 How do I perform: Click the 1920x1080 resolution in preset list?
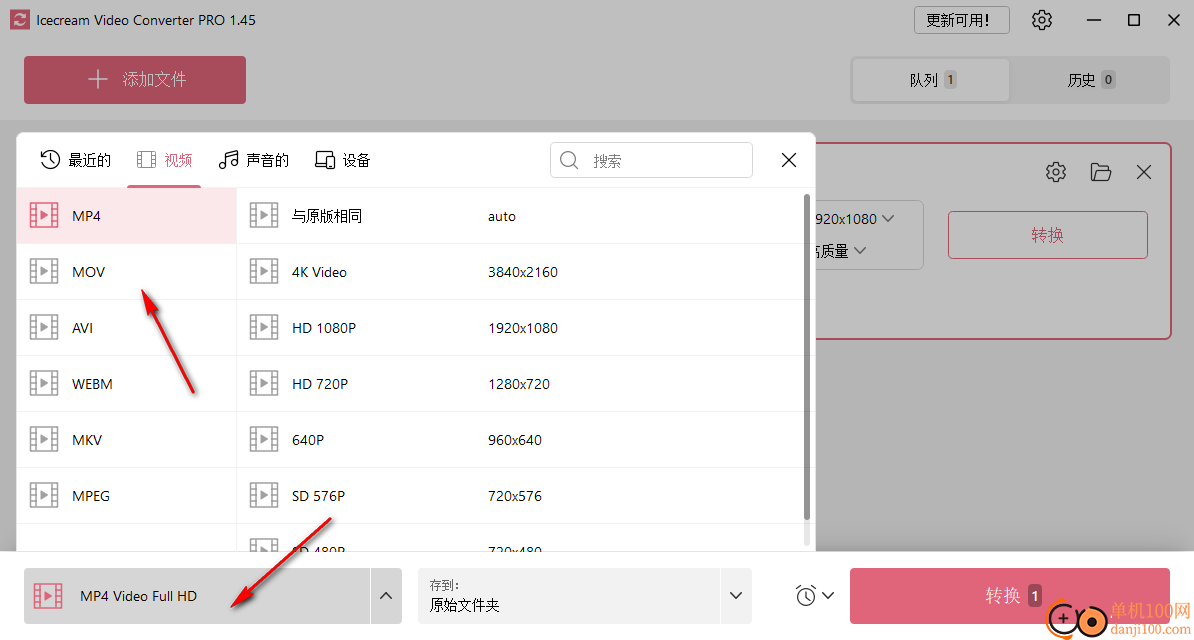click(x=522, y=328)
